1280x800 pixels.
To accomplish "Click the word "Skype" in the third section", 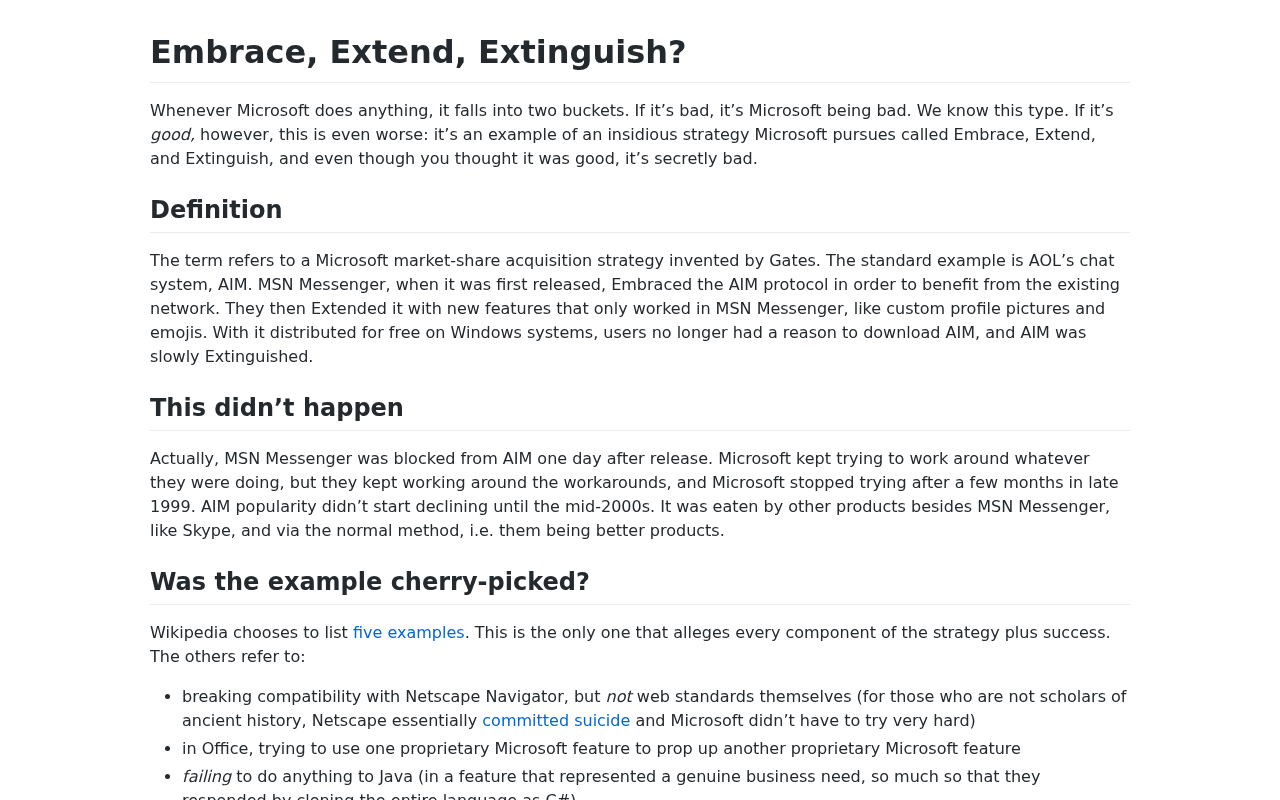I will (x=207, y=531).
